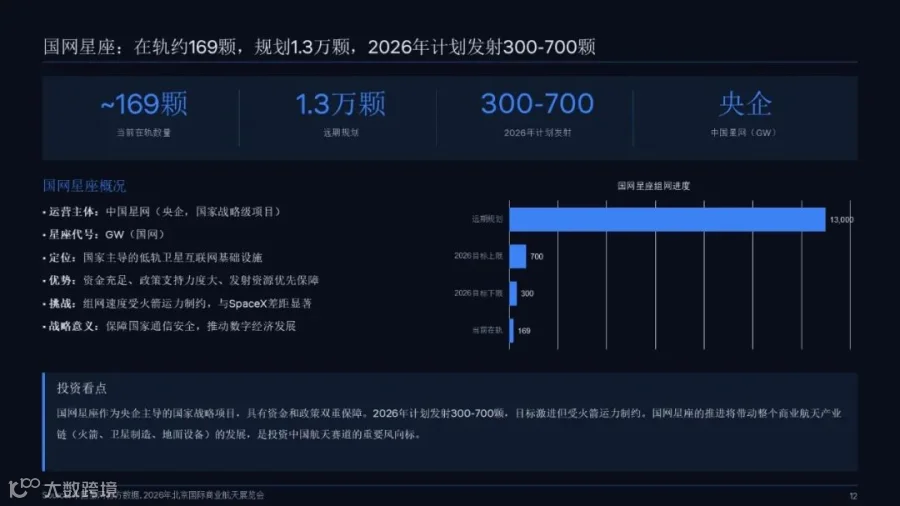The width and height of the screenshot is (900, 506).
Task: Click the 当前在轨 axis label in the chart
Action: pyautogui.click(x=487, y=330)
